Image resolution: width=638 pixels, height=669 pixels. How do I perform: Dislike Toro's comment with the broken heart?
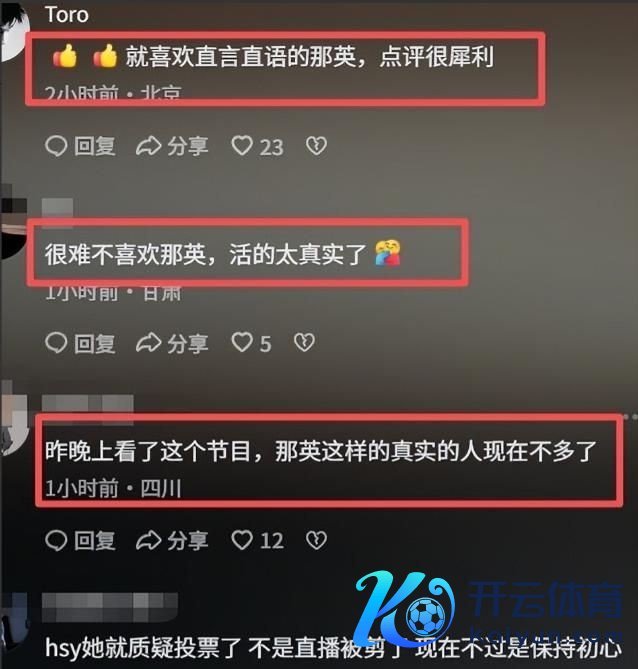click(316, 146)
